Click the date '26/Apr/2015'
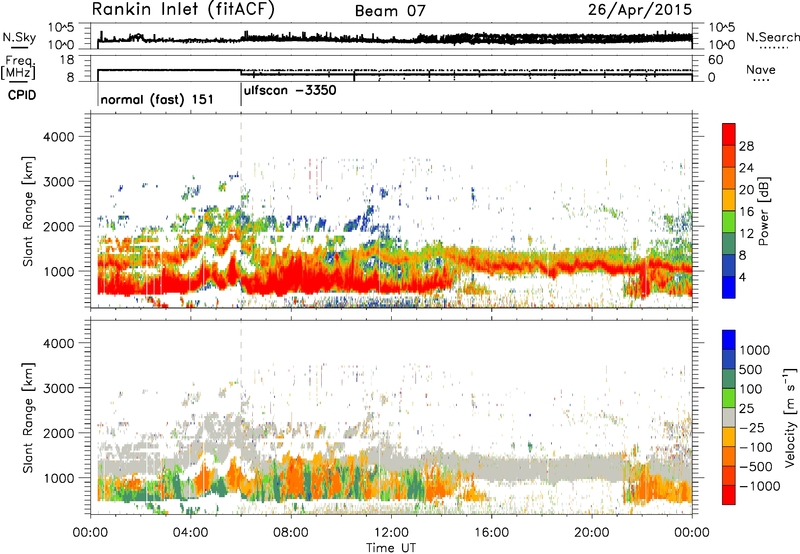Viewport: 800px width, 554px height. 640,9
